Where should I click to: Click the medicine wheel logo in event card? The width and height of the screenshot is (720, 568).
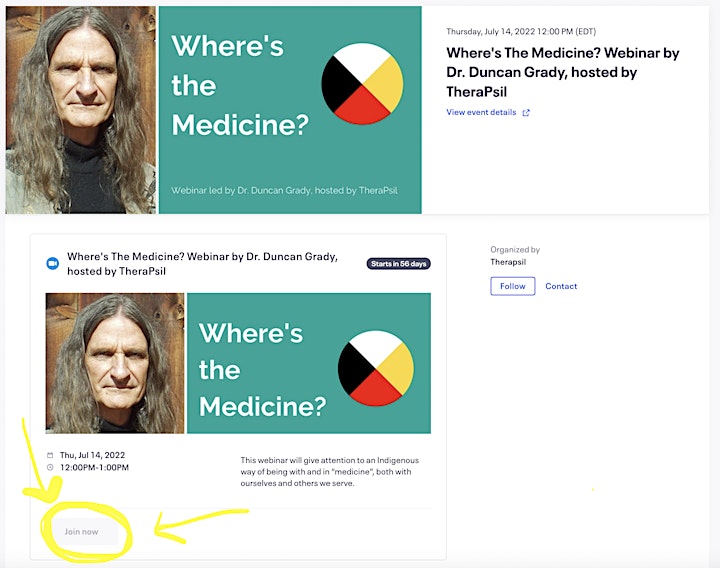[376, 368]
